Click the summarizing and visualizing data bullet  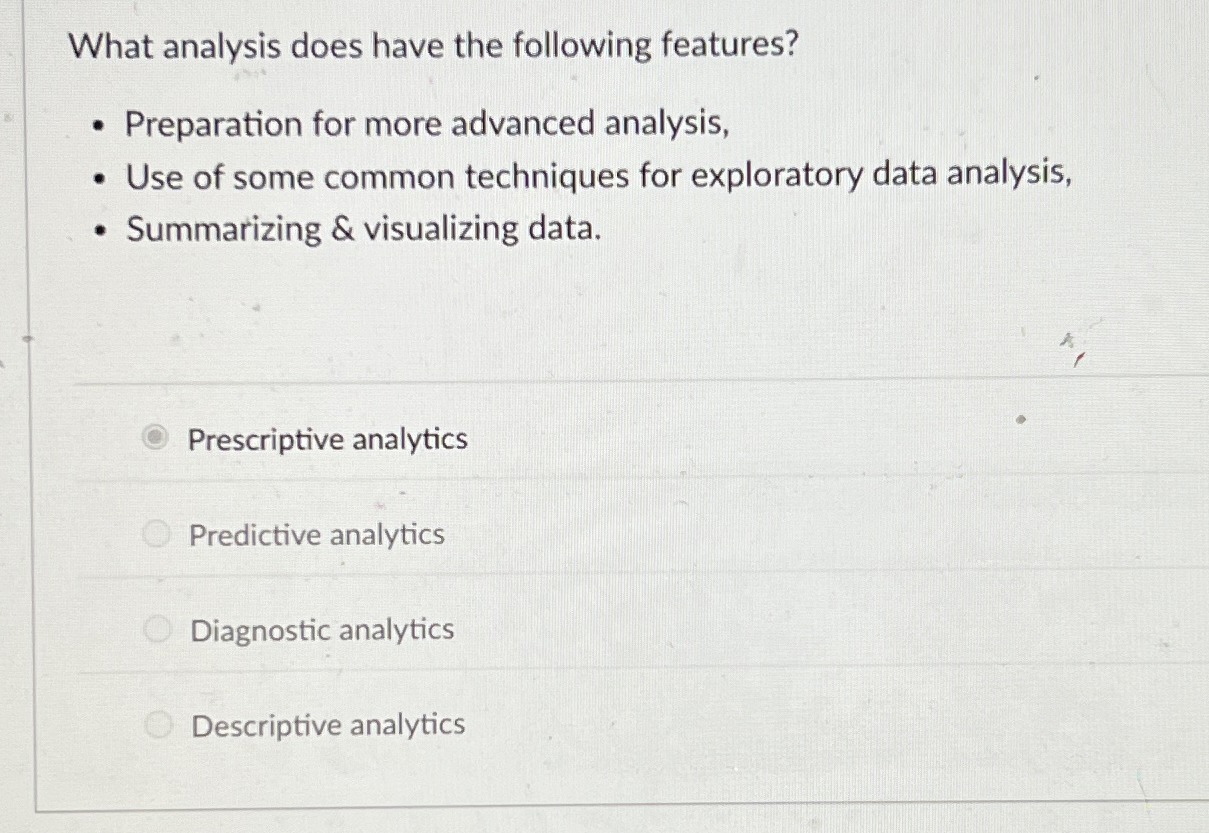[x=364, y=229]
